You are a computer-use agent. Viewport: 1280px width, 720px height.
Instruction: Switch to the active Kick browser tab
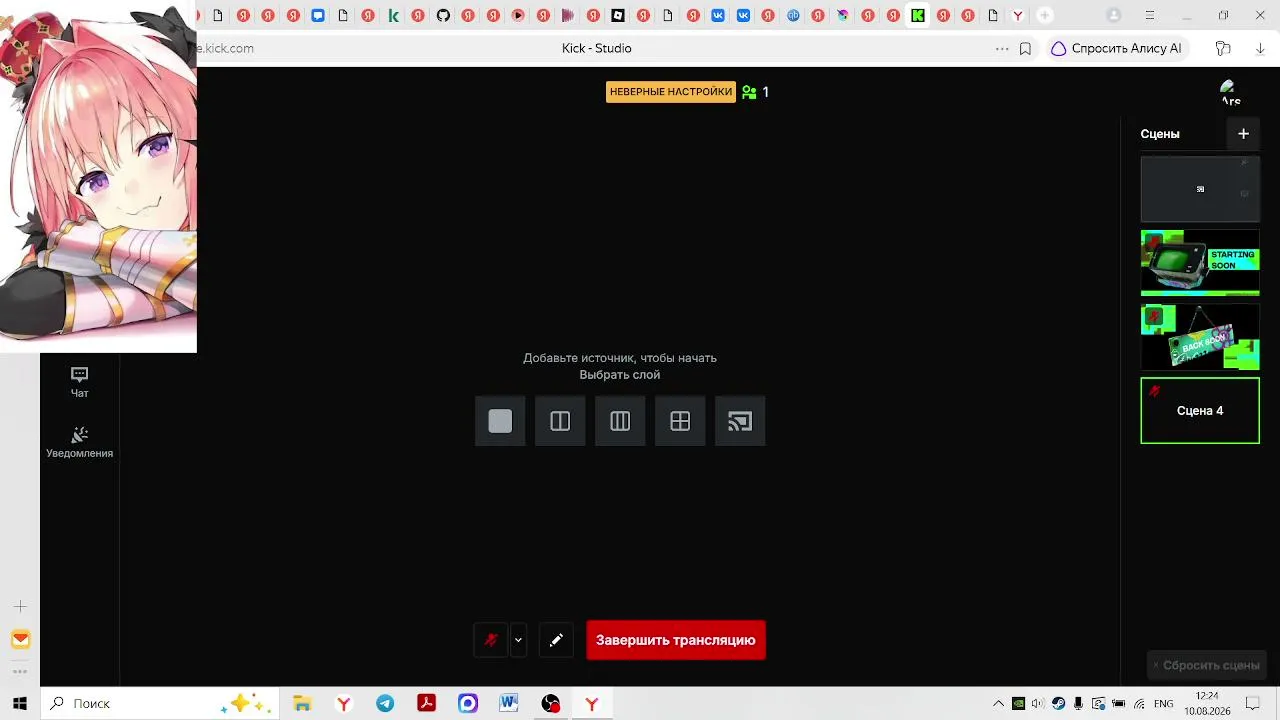pos(918,15)
